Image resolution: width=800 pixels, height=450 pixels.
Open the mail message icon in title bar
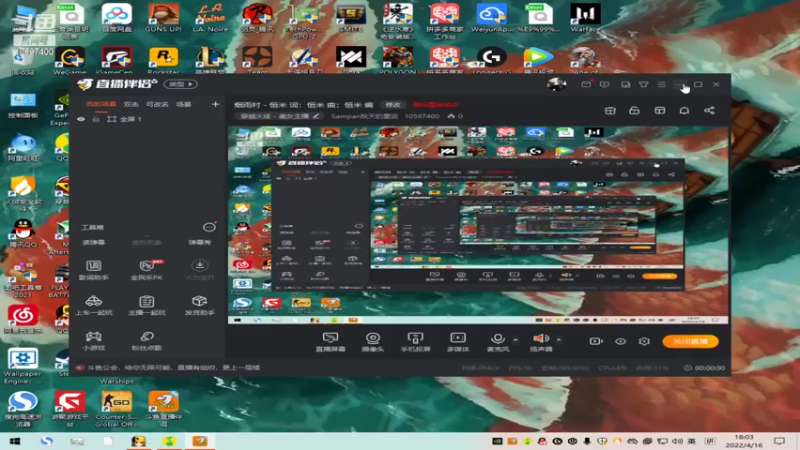pos(586,84)
